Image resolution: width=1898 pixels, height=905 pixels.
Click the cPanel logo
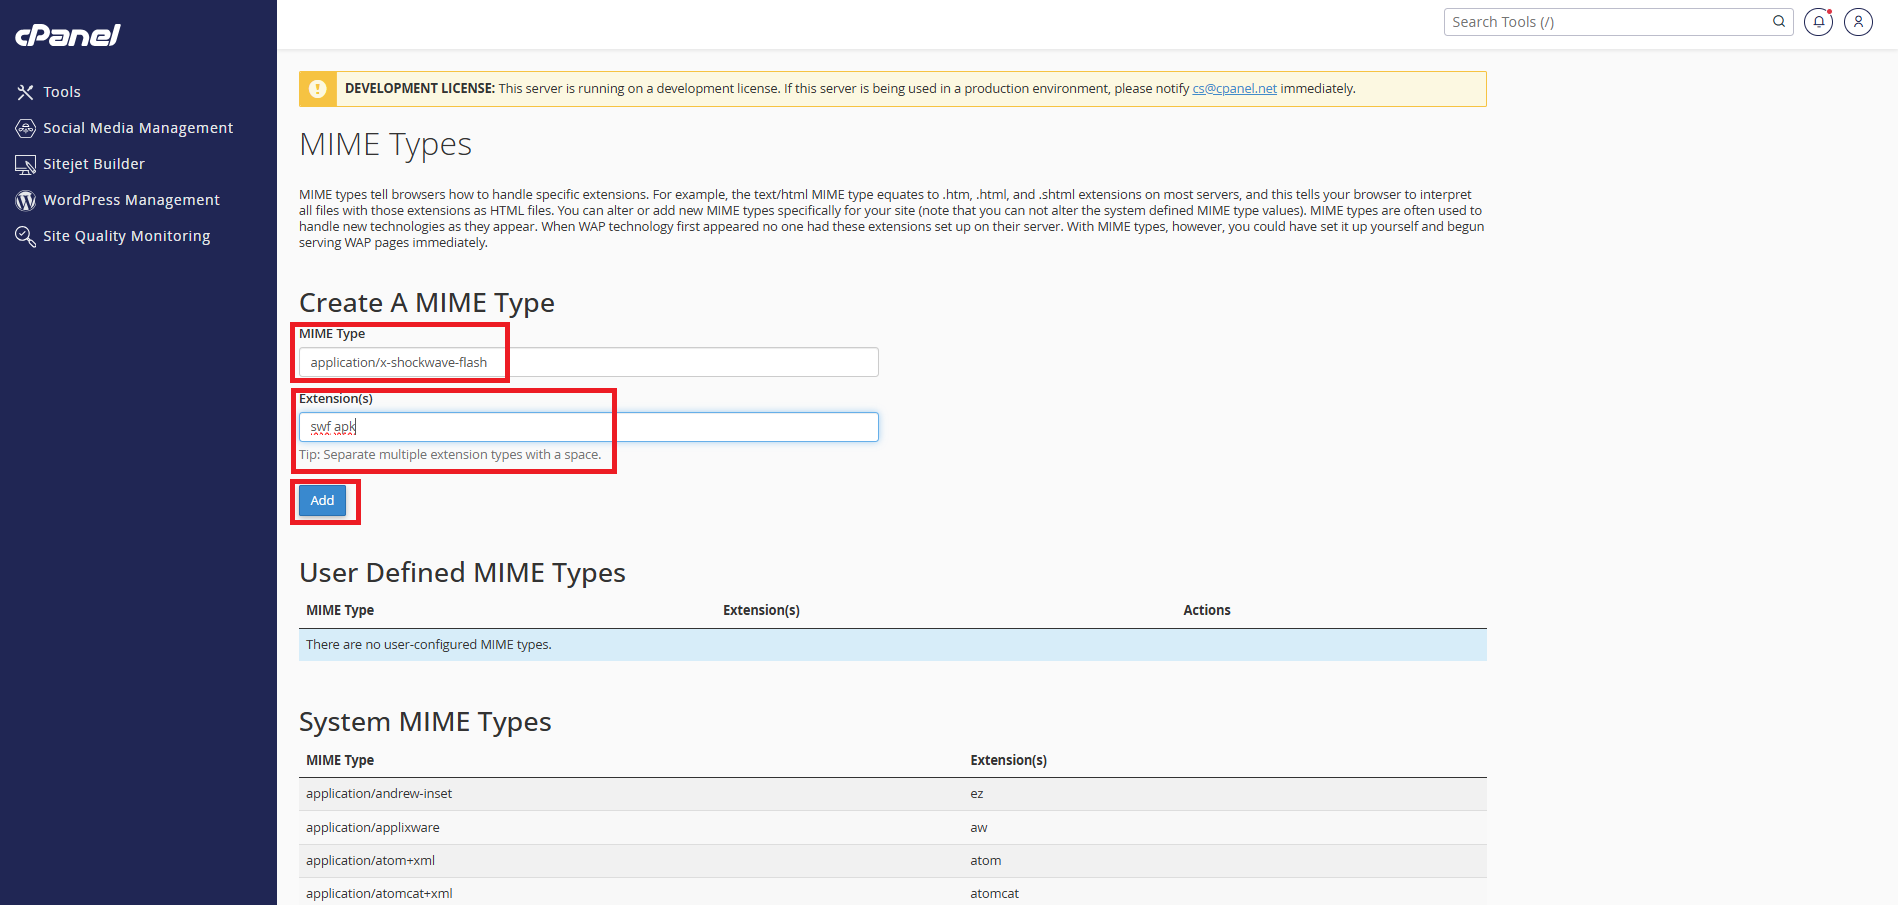pyautogui.click(x=68, y=35)
